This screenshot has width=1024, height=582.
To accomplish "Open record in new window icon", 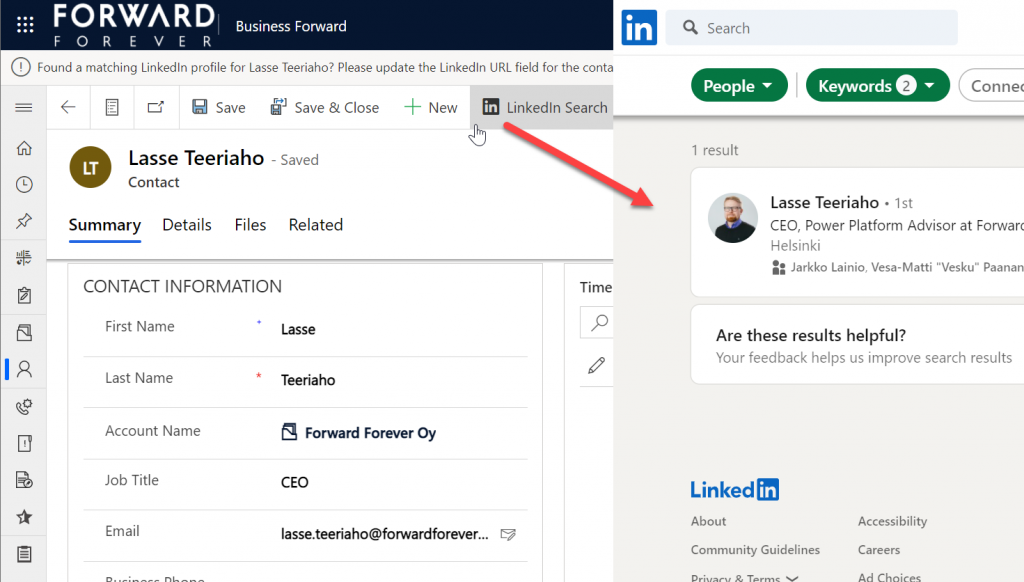I will [x=155, y=106].
